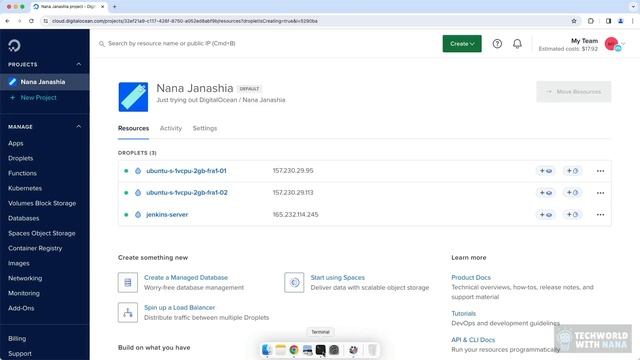640x360 pixels.
Task: Collapse the PROJECTS sidebar section
Action: click(78, 64)
